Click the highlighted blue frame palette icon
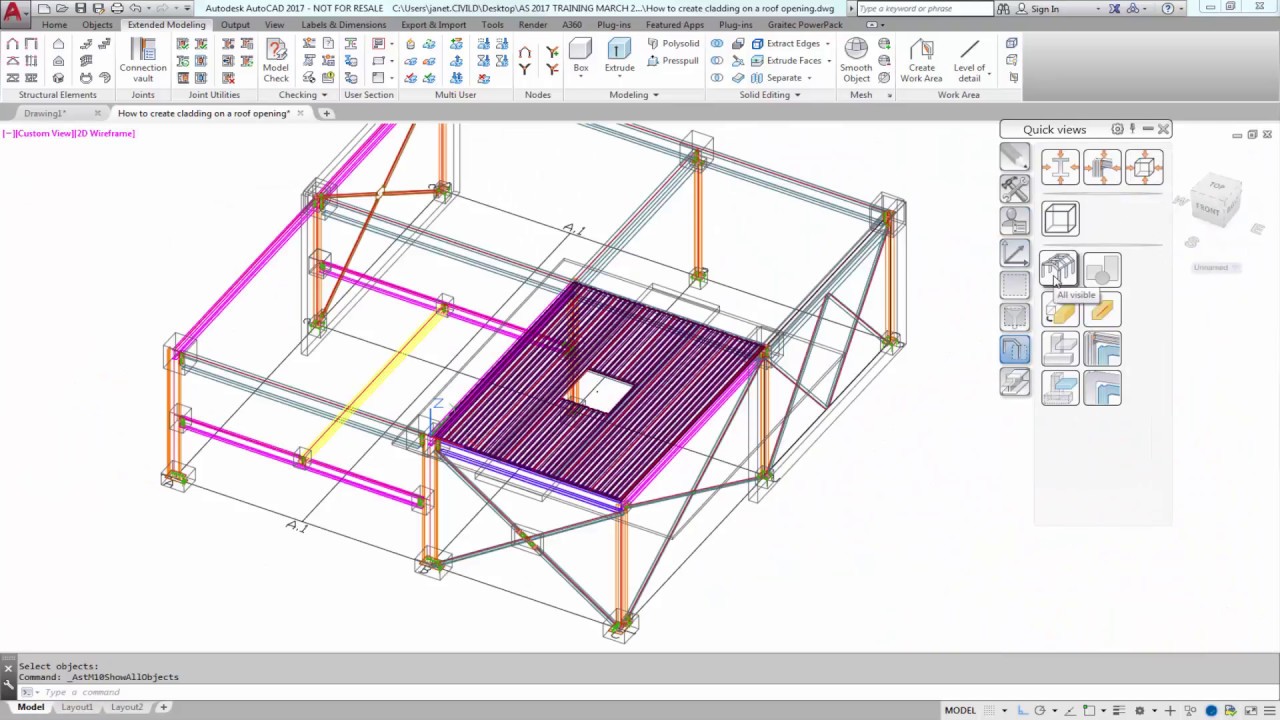The image size is (1280, 720). [x=1014, y=349]
